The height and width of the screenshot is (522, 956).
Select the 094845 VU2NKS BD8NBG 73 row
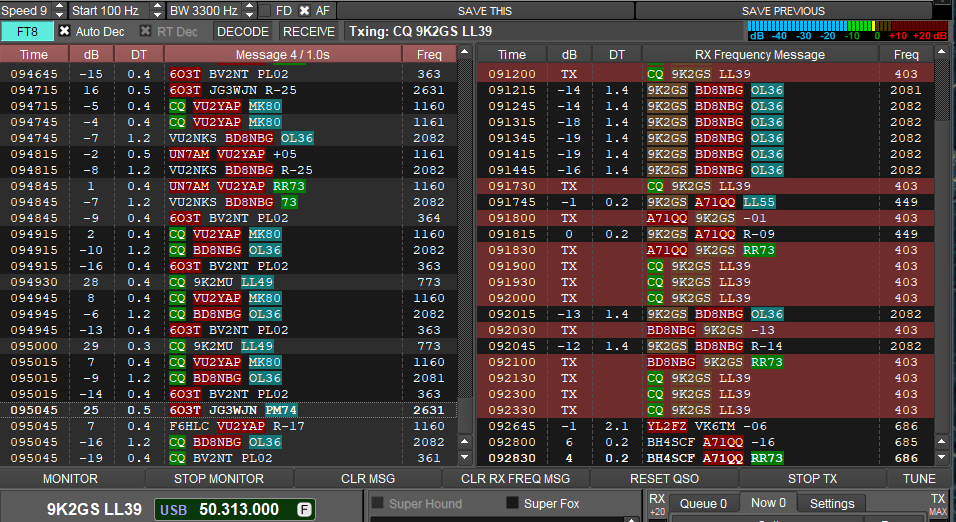[x=229, y=202]
